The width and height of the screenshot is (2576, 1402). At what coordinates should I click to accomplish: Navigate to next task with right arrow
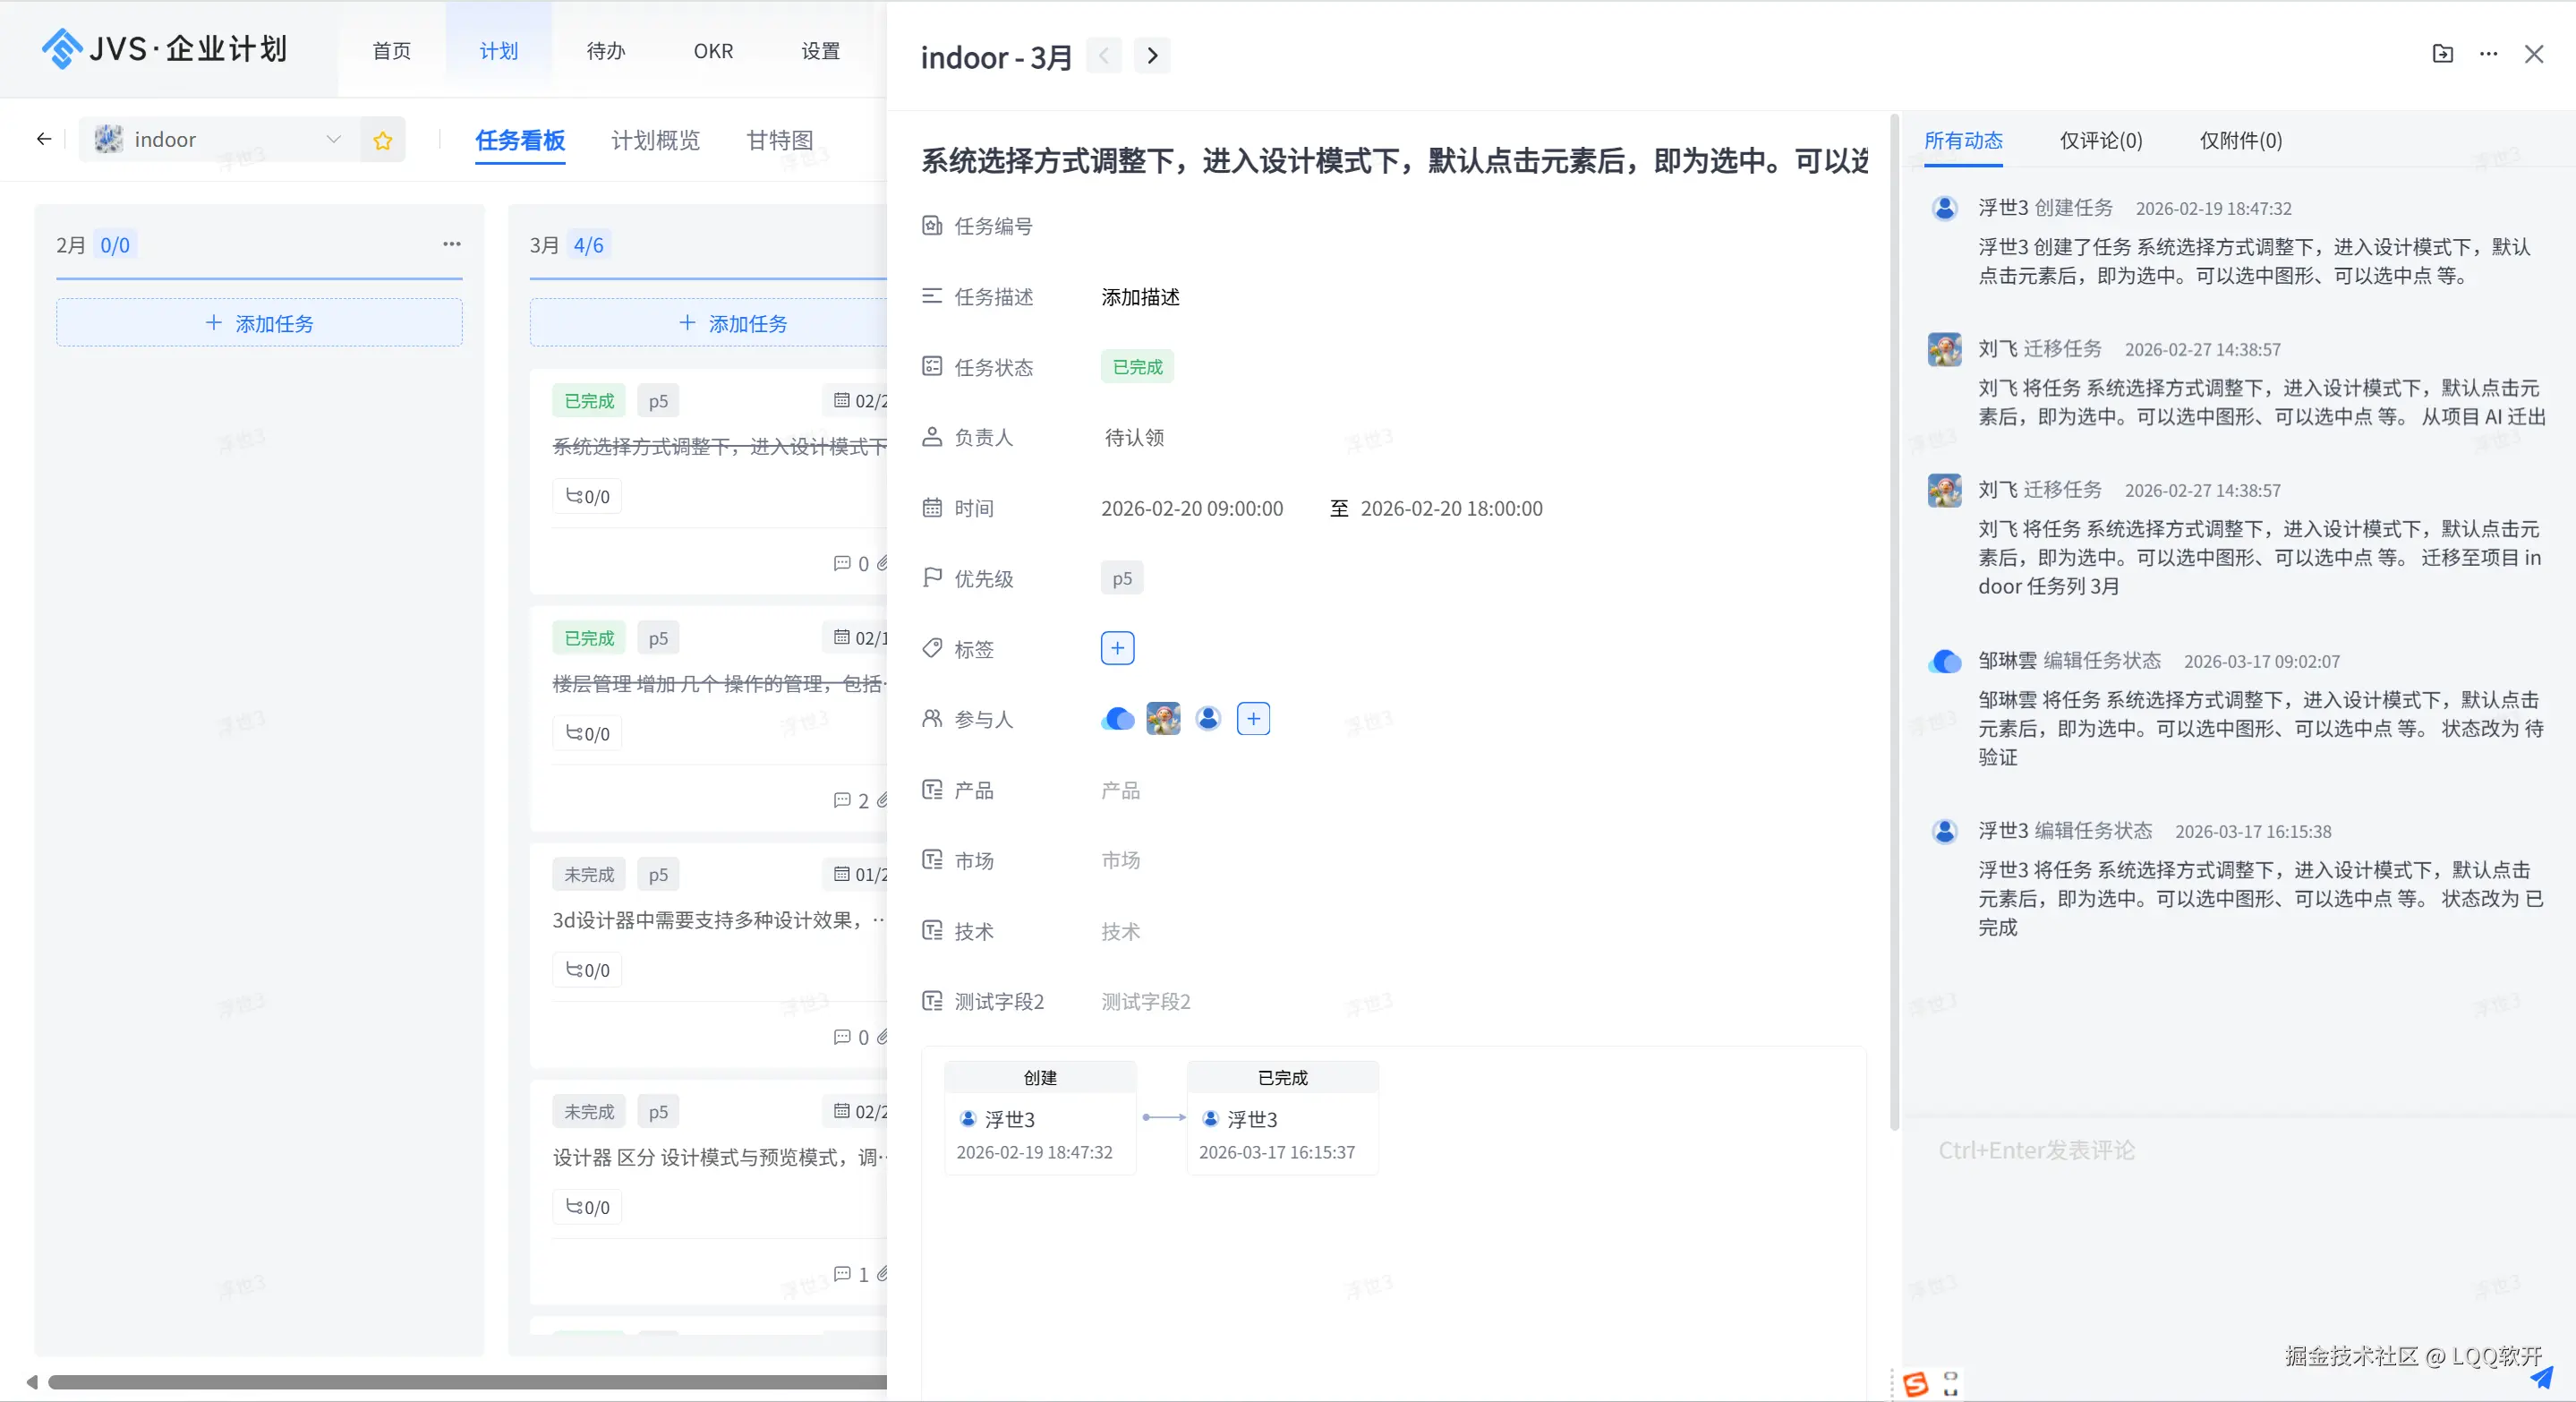point(1152,55)
